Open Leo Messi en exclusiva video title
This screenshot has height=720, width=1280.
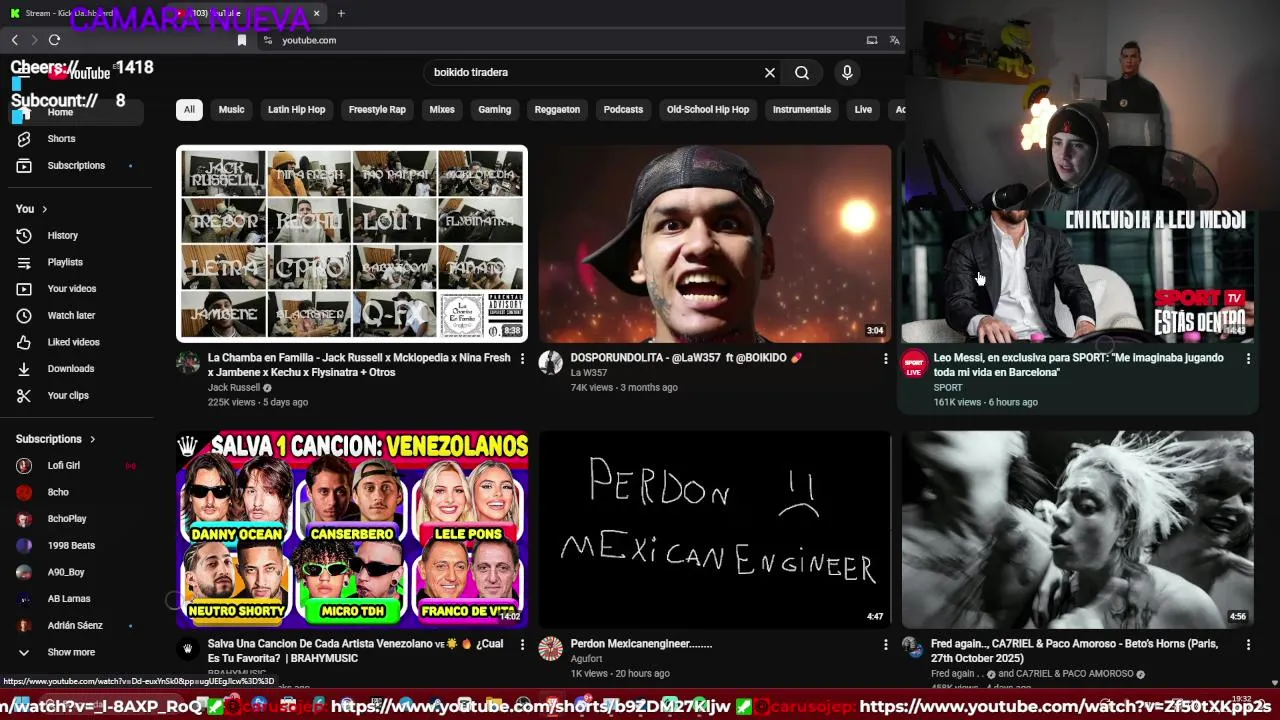[x=1078, y=365]
